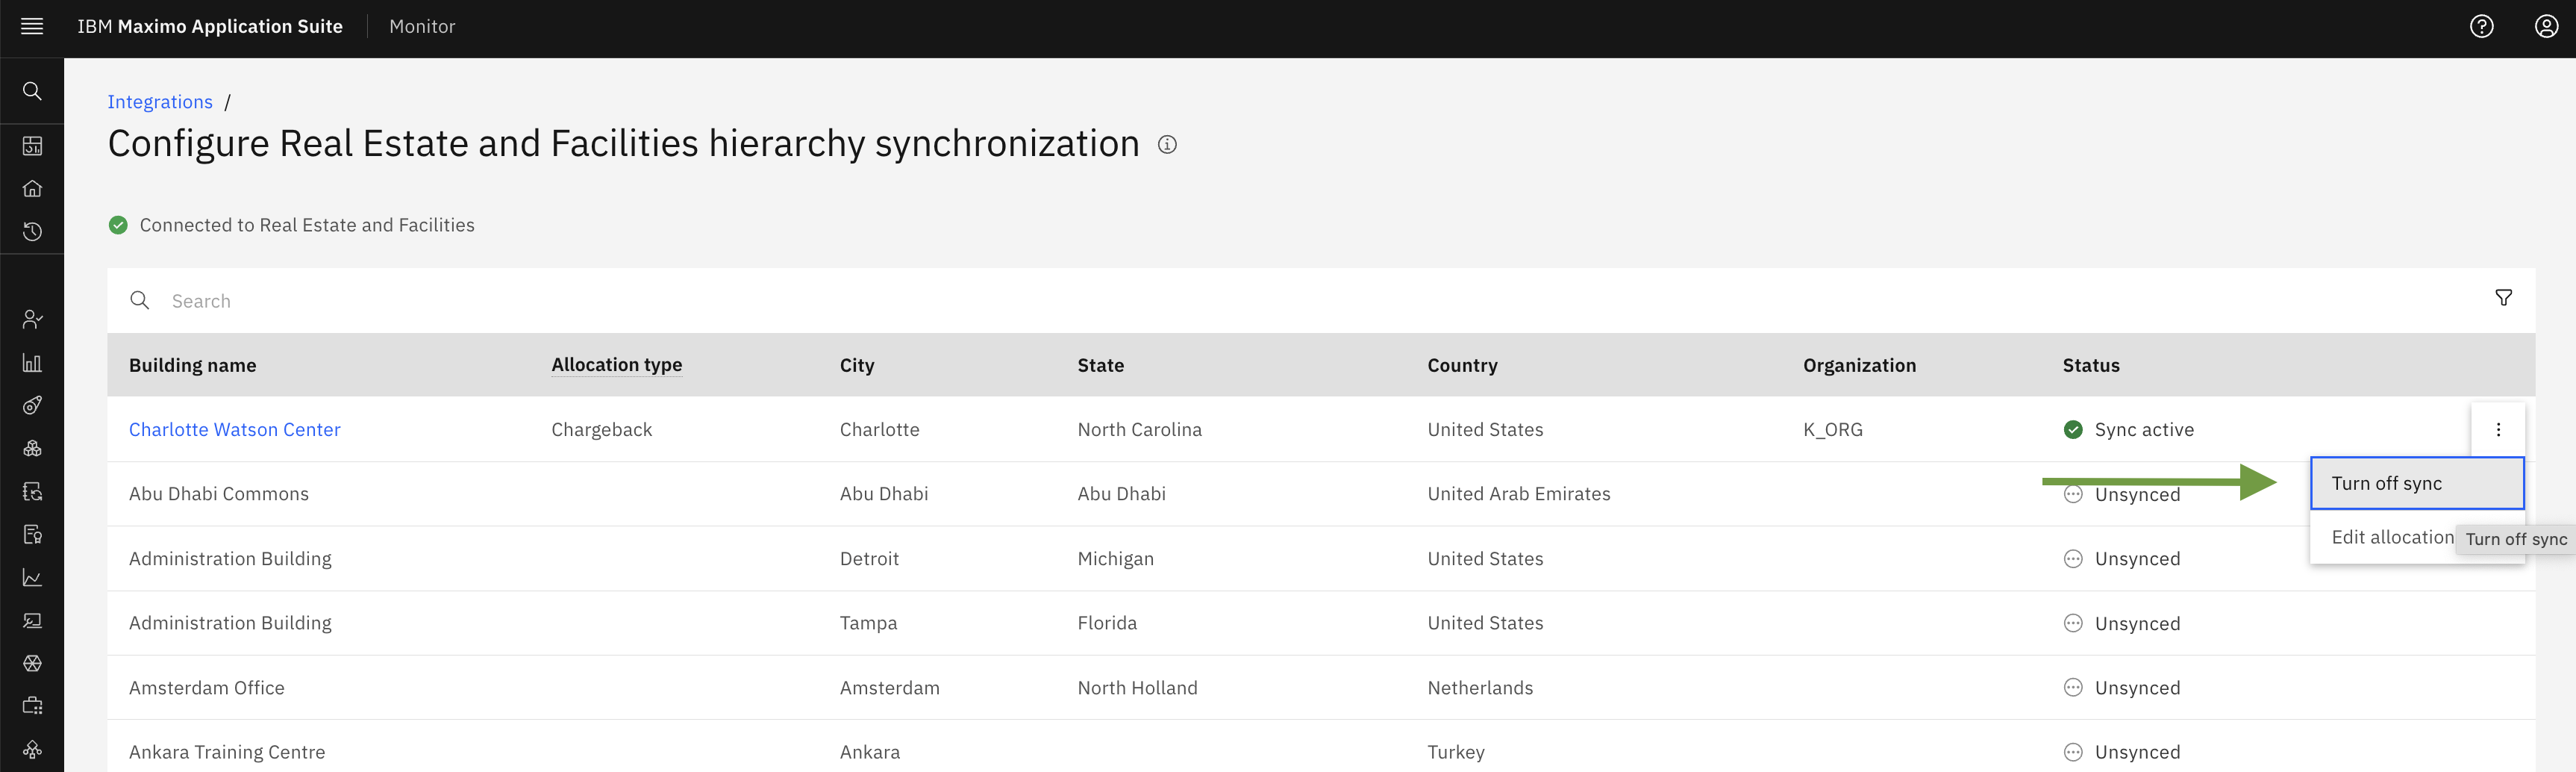The height and width of the screenshot is (772, 2576).
Task: Open the hexagon wheel icon in sidebar
Action: 32,664
